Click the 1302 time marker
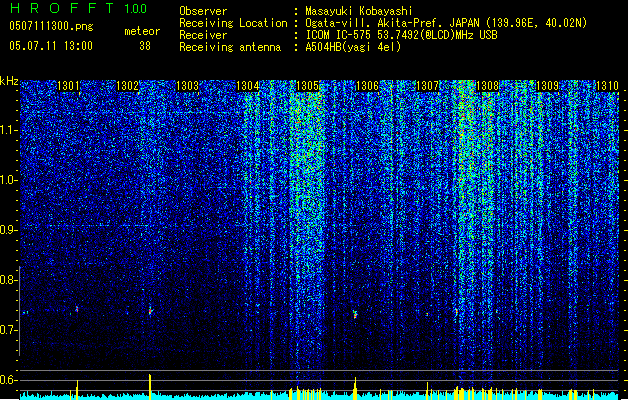This screenshot has height=400, width=629. point(127,86)
